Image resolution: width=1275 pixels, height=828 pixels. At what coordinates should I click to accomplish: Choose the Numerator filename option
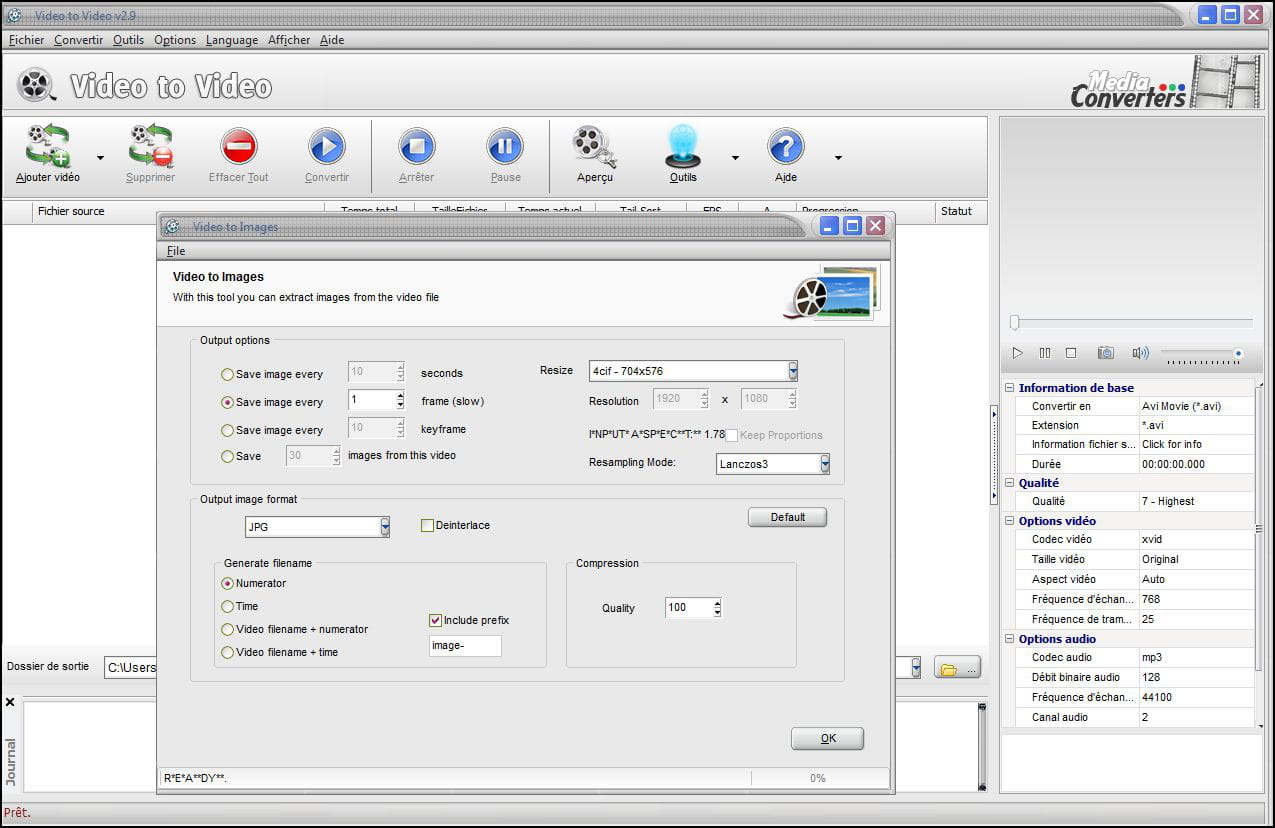tap(228, 584)
